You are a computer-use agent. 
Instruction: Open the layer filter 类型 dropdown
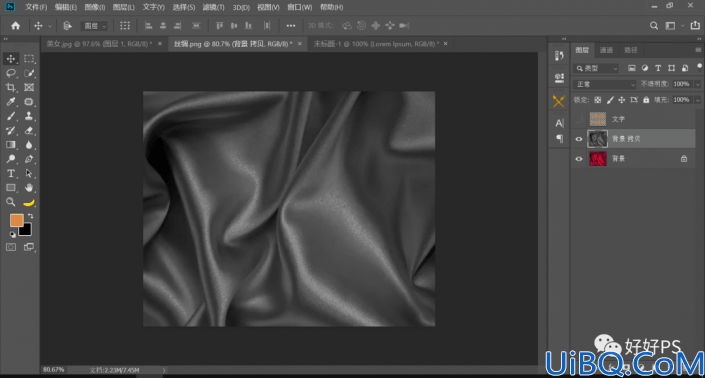[597, 68]
